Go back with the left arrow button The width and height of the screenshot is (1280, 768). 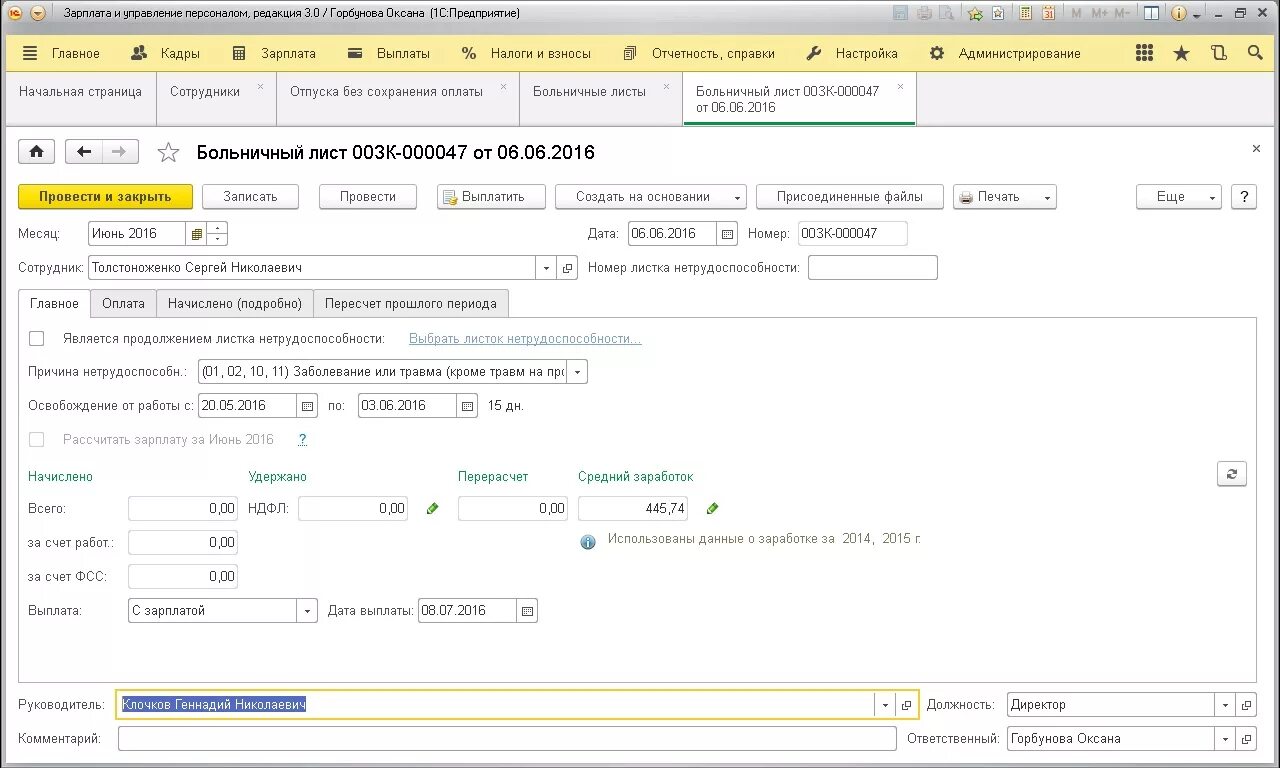click(84, 152)
